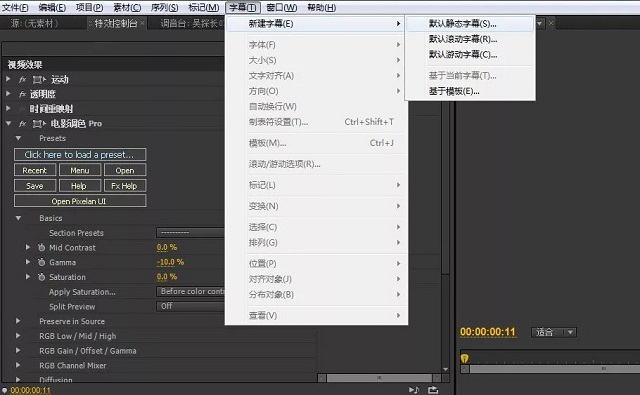The width and height of the screenshot is (640, 395).
Task: Expand the 运动 effect
Action: pos(8,79)
